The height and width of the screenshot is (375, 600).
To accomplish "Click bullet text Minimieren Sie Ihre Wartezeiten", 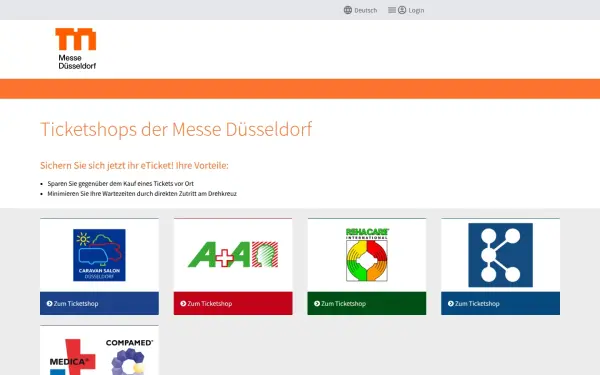I will [142, 194].
